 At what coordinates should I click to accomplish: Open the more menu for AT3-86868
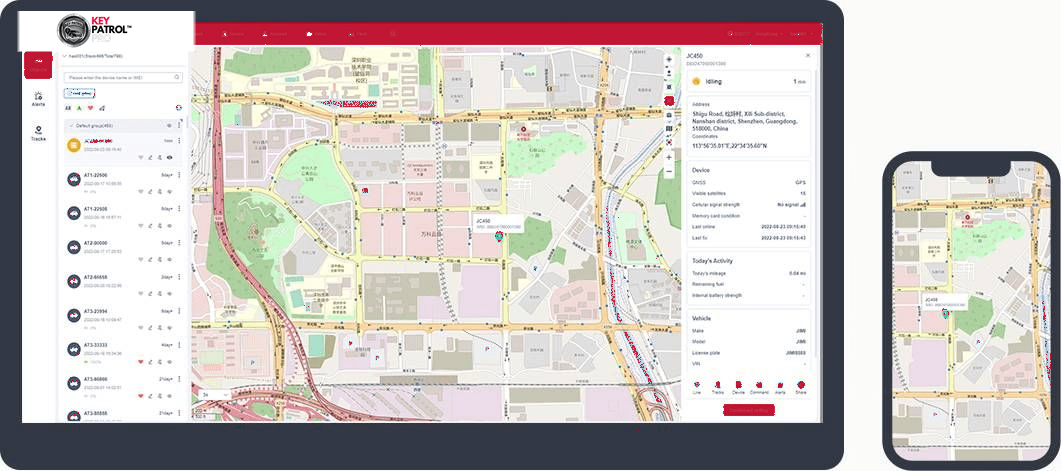[x=179, y=379]
